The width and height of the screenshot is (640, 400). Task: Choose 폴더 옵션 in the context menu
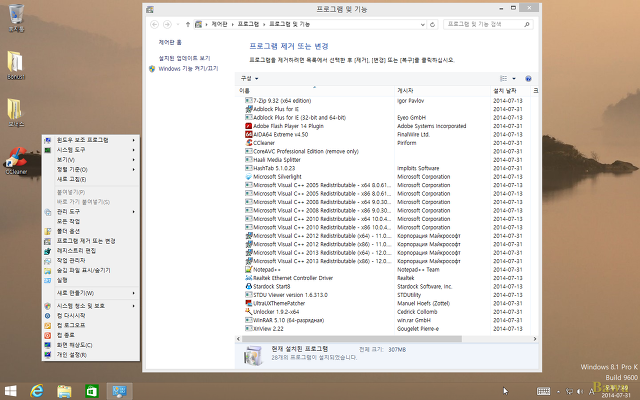[91, 231]
